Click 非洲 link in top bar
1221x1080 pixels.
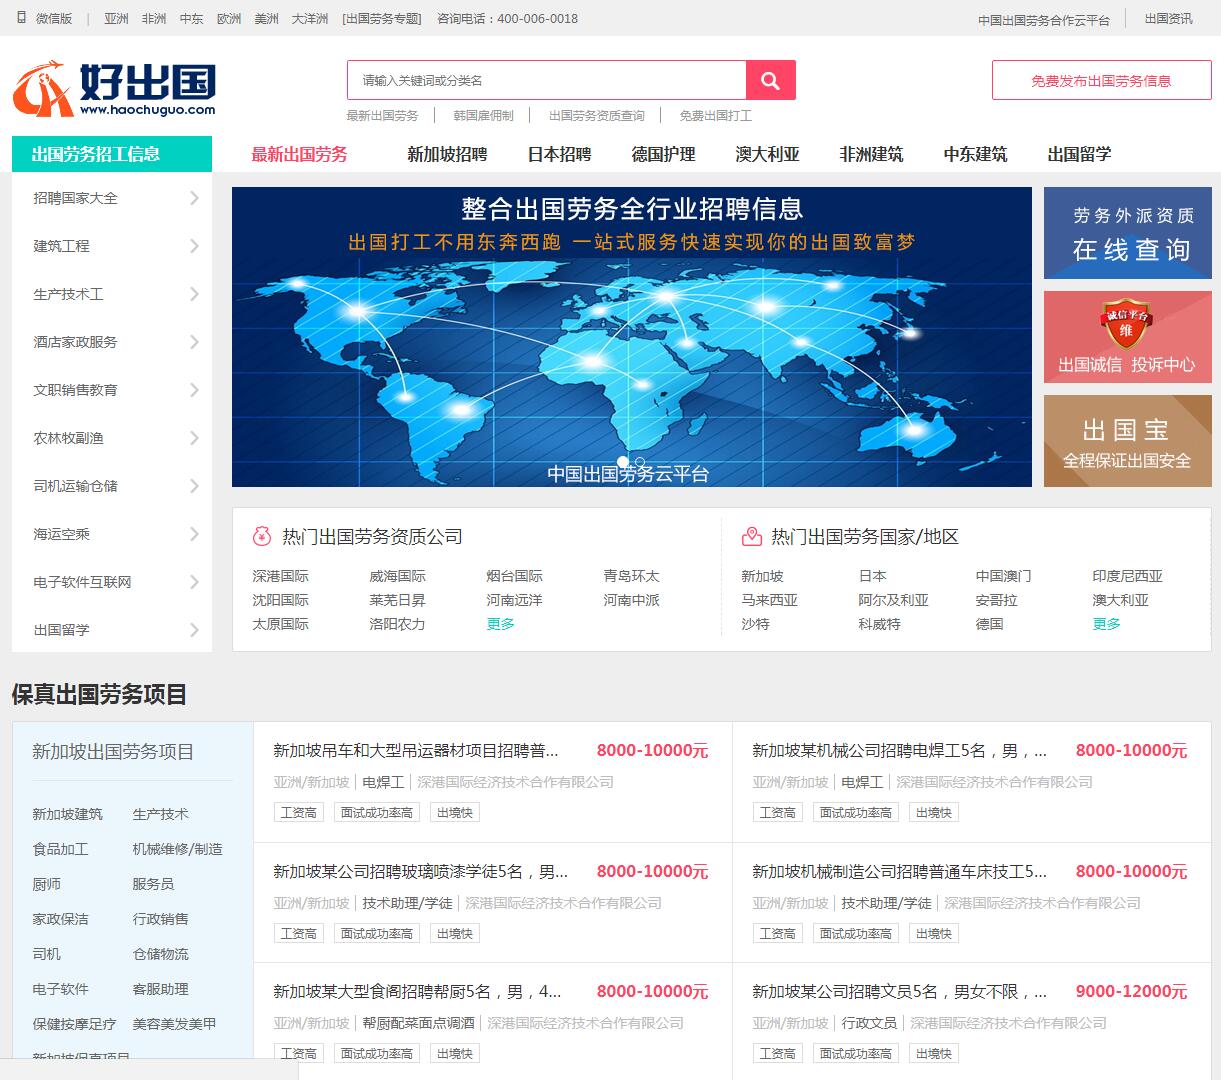tap(154, 19)
